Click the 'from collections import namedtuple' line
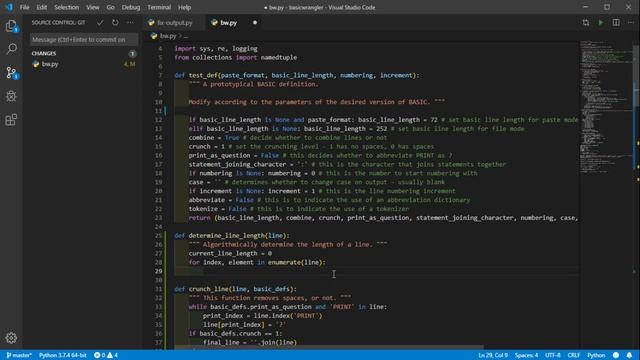 pos(236,58)
